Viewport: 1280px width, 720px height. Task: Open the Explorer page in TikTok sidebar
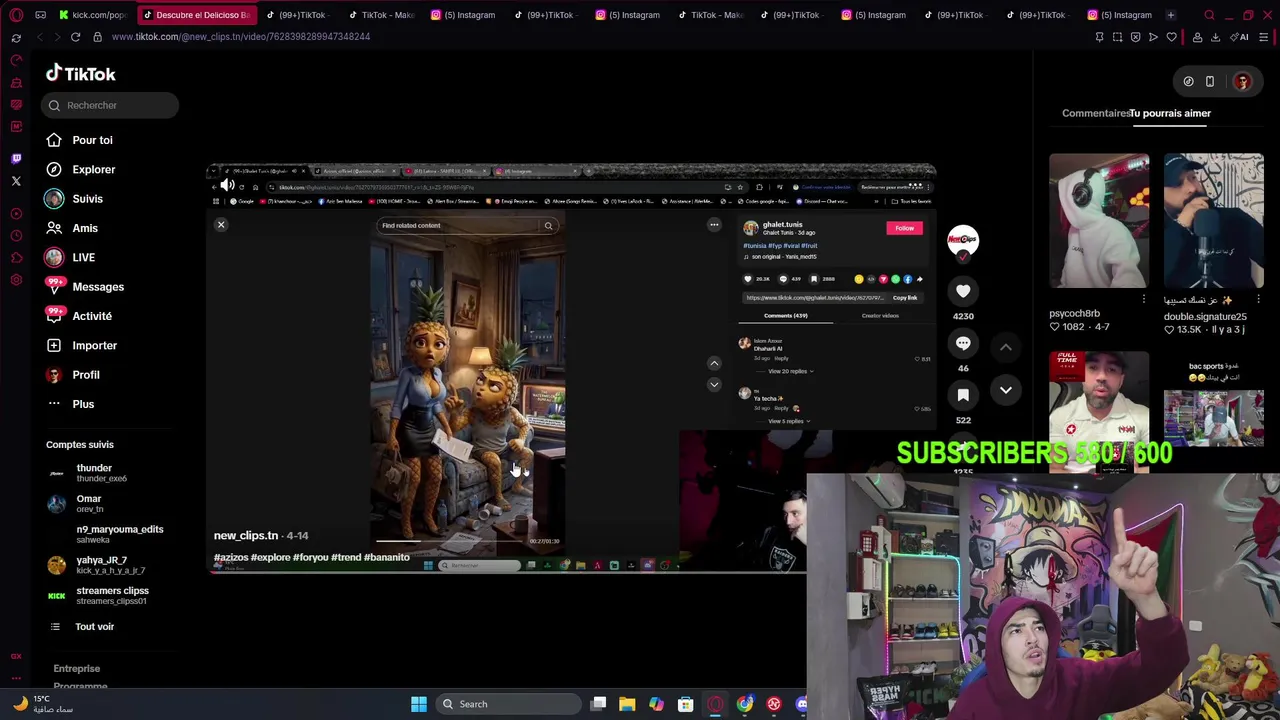coord(93,169)
